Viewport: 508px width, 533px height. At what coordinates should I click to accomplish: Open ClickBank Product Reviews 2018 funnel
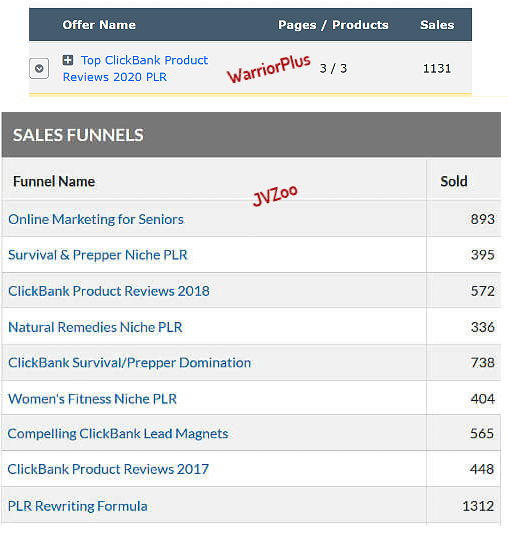[109, 291]
